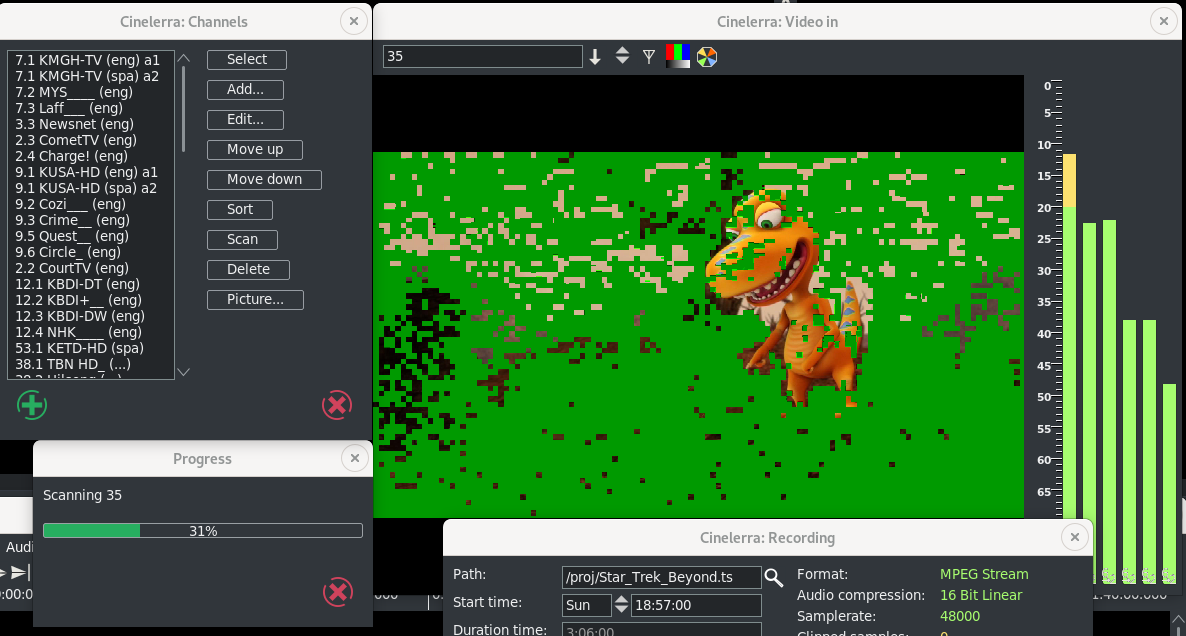Click the scanning progress bar
Image resolution: width=1186 pixels, height=636 pixels.
point(202,531)
